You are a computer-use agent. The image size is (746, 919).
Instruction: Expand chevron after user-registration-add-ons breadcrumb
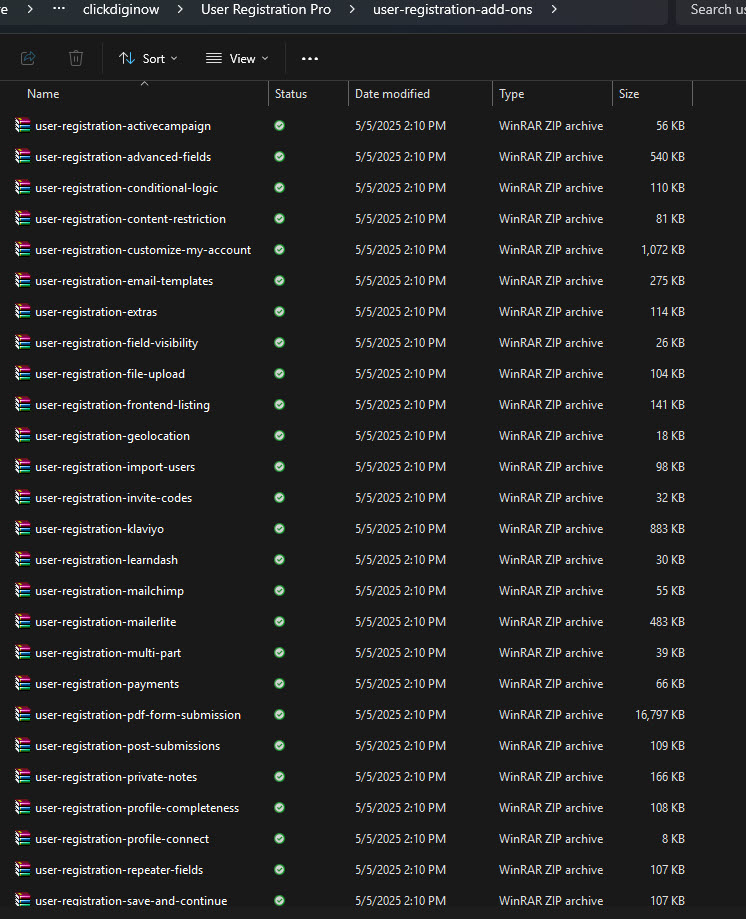[554, 9]
